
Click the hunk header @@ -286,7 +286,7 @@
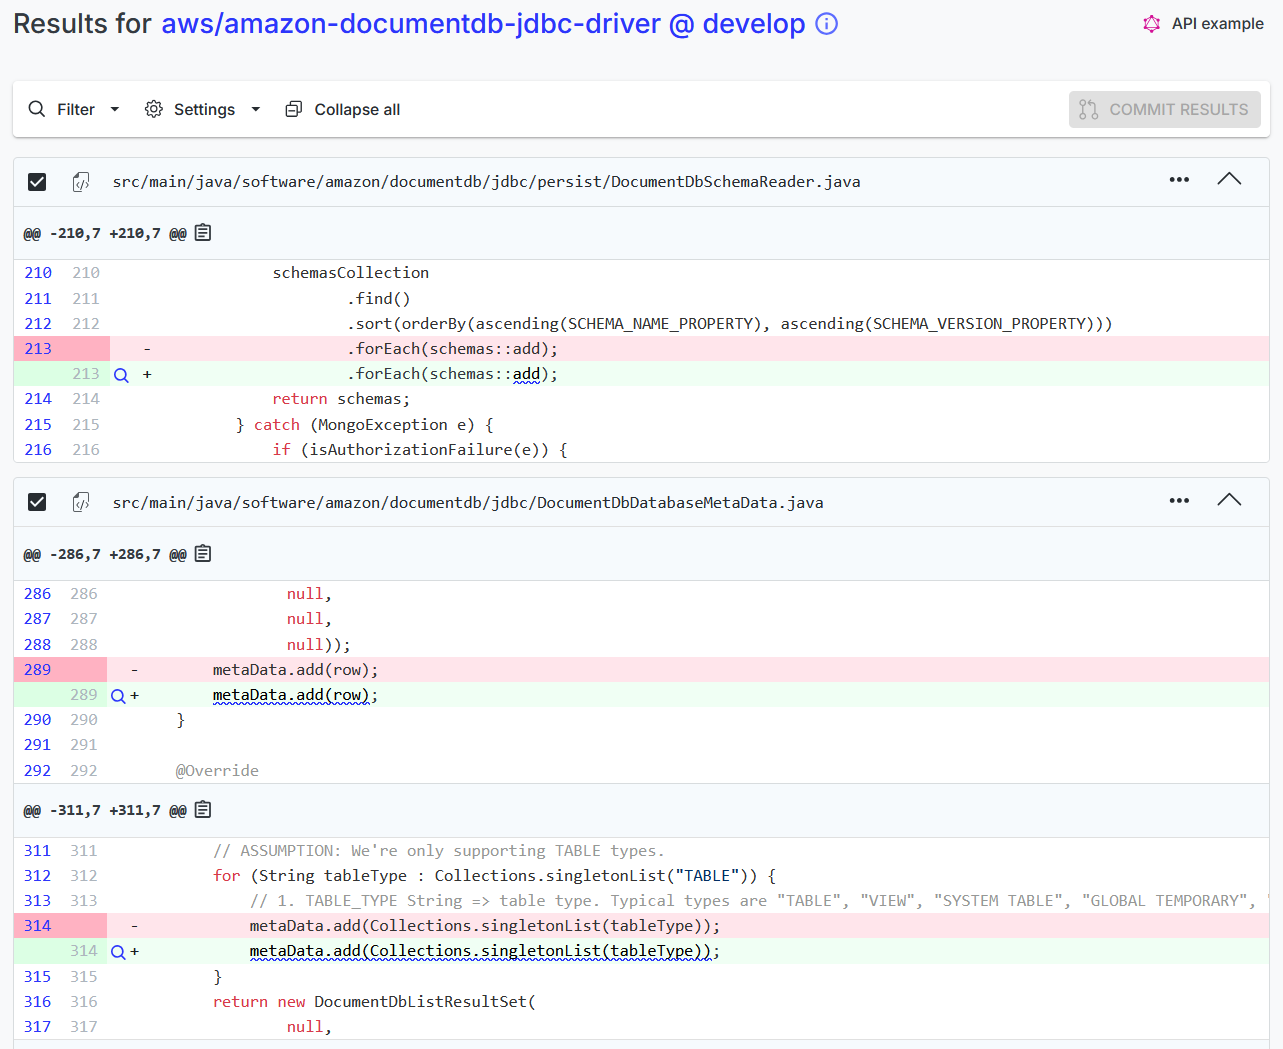pos(105,554)
